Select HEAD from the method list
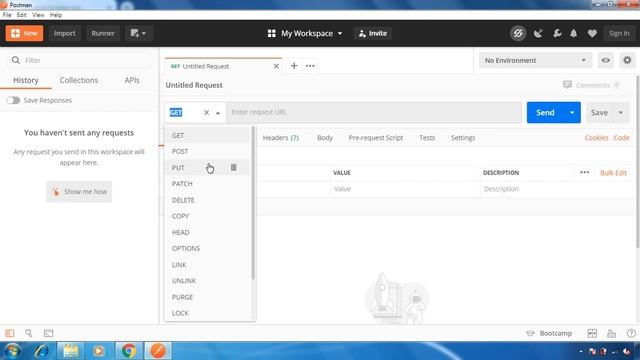640x360 pixels. [x=207, y=232]
